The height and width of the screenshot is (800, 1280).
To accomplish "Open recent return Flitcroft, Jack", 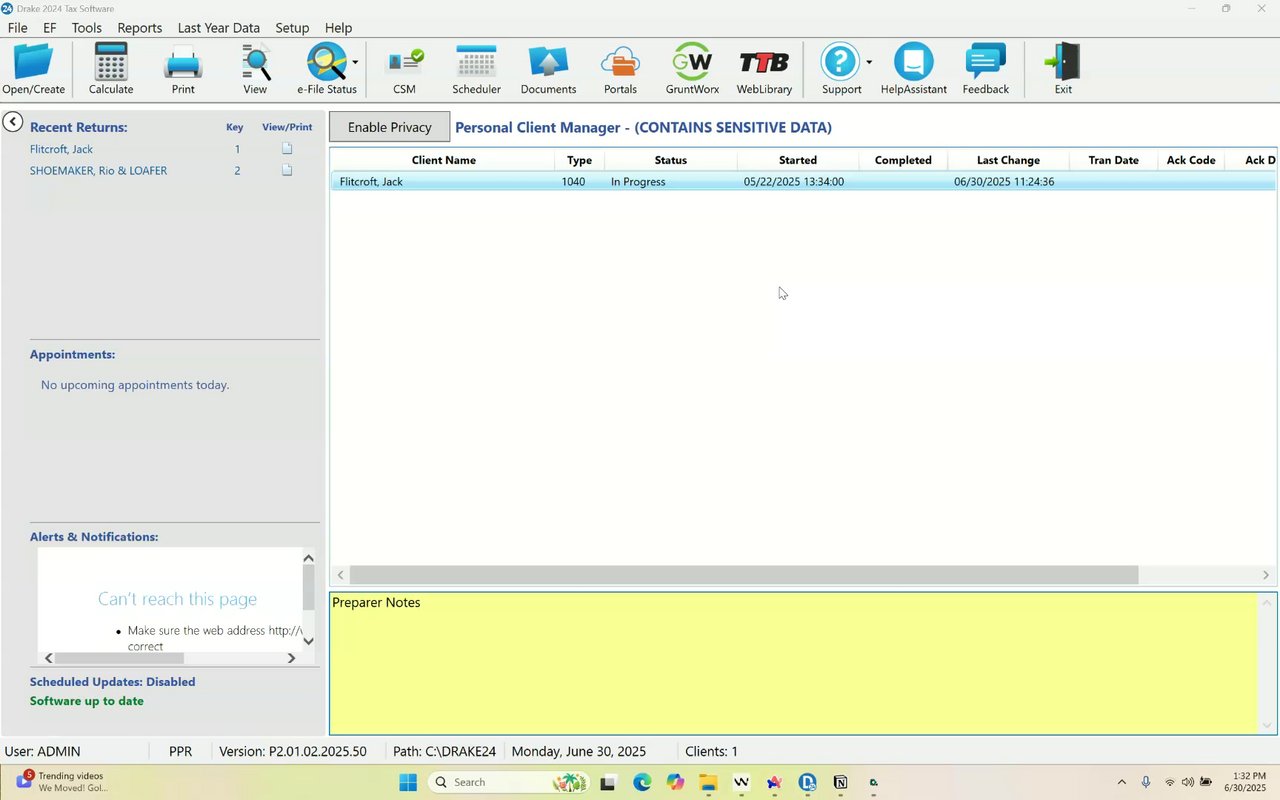I will coord(62,149).
